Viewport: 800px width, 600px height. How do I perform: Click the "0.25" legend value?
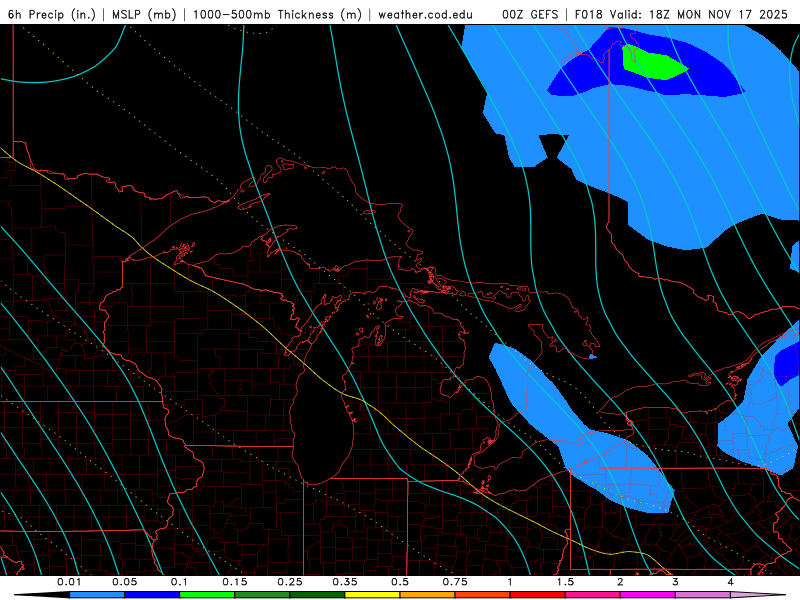click(x=290, y=582)
